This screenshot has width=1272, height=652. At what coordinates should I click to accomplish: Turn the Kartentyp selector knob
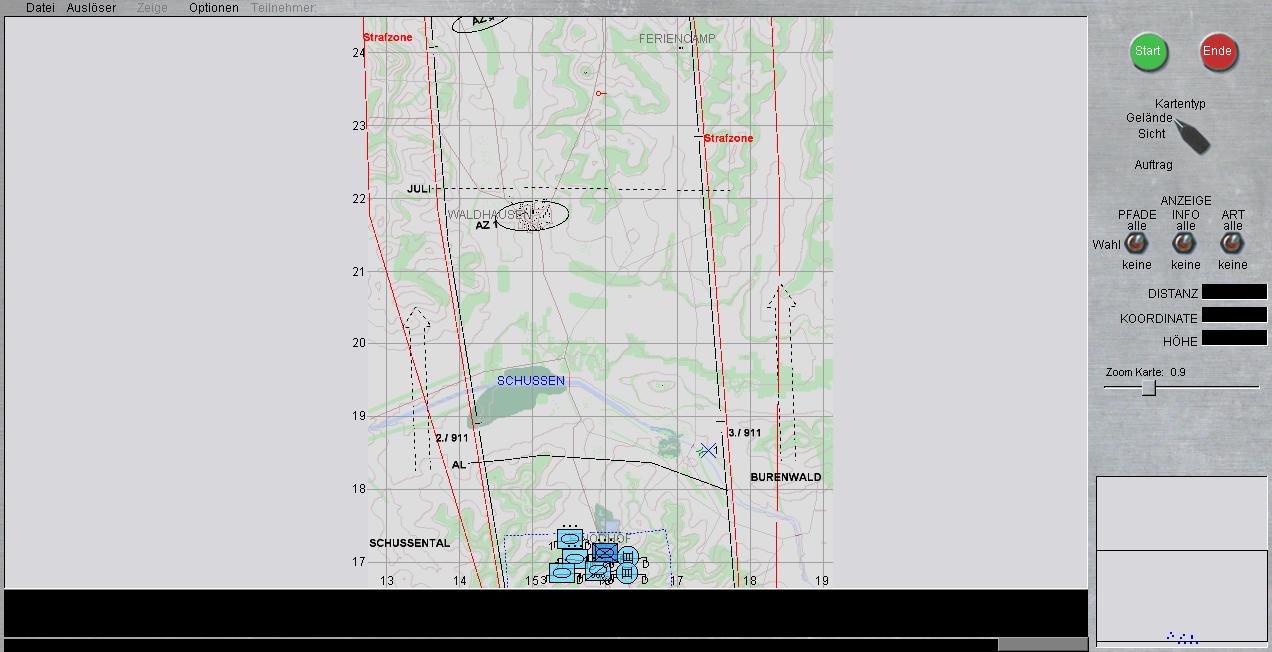coord(1191,135)
